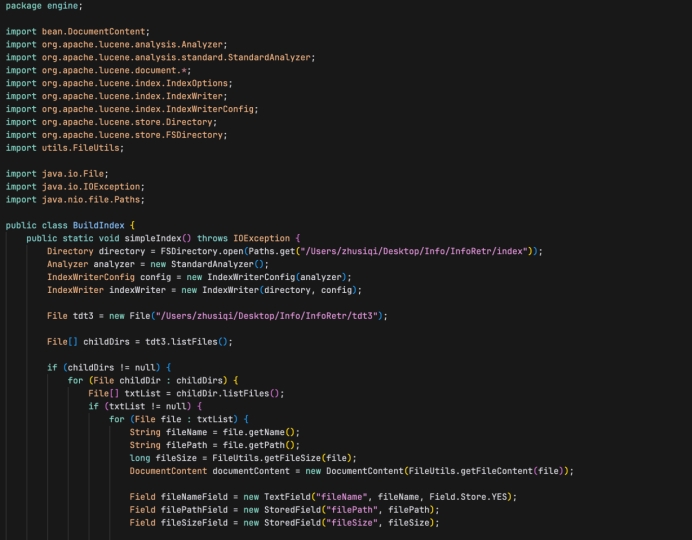Click the utils.FileUtils import statement
Screen dimensions: 692x540
[x=65, y=147]
